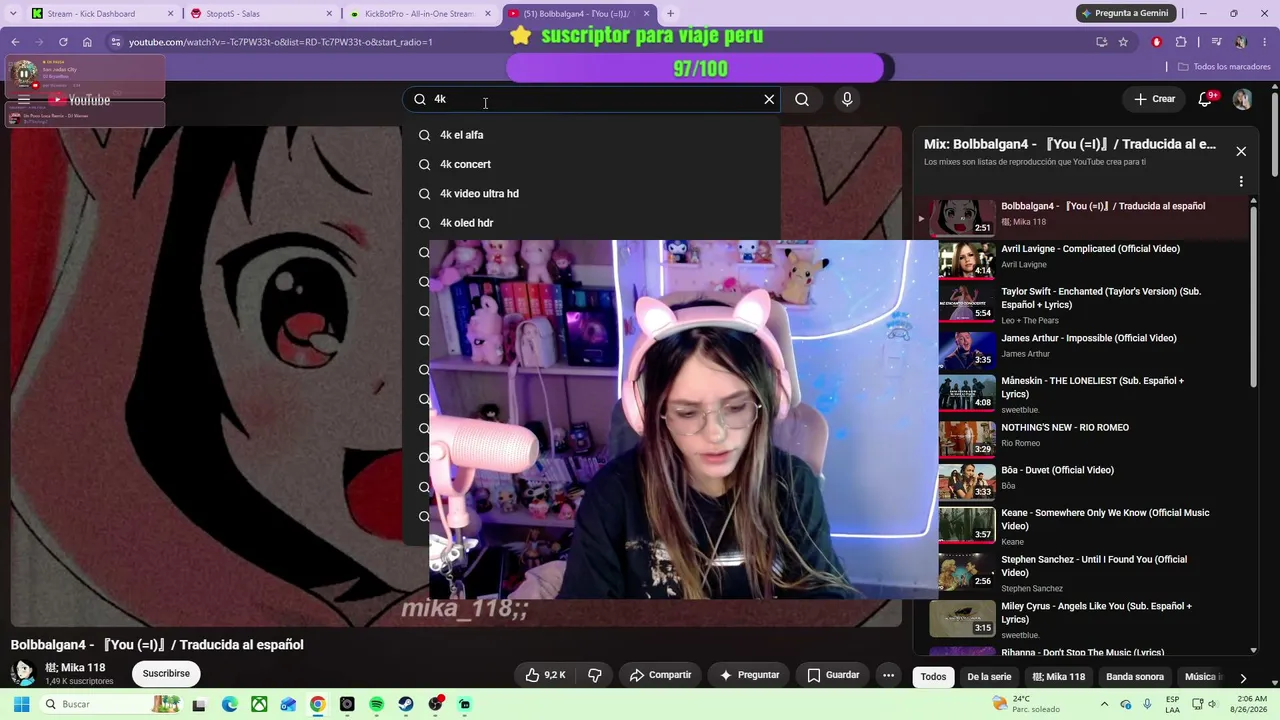
Task: Start voice search with the microphone icon
Action: coord(847,99)
